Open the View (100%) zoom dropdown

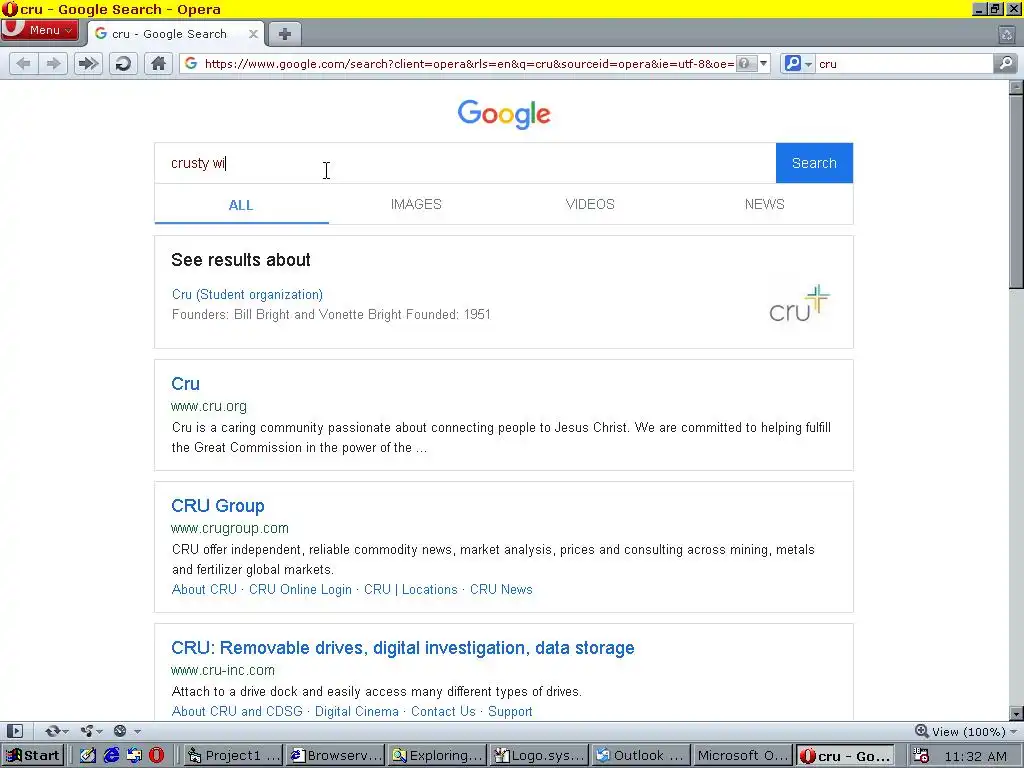click(966, 731)
